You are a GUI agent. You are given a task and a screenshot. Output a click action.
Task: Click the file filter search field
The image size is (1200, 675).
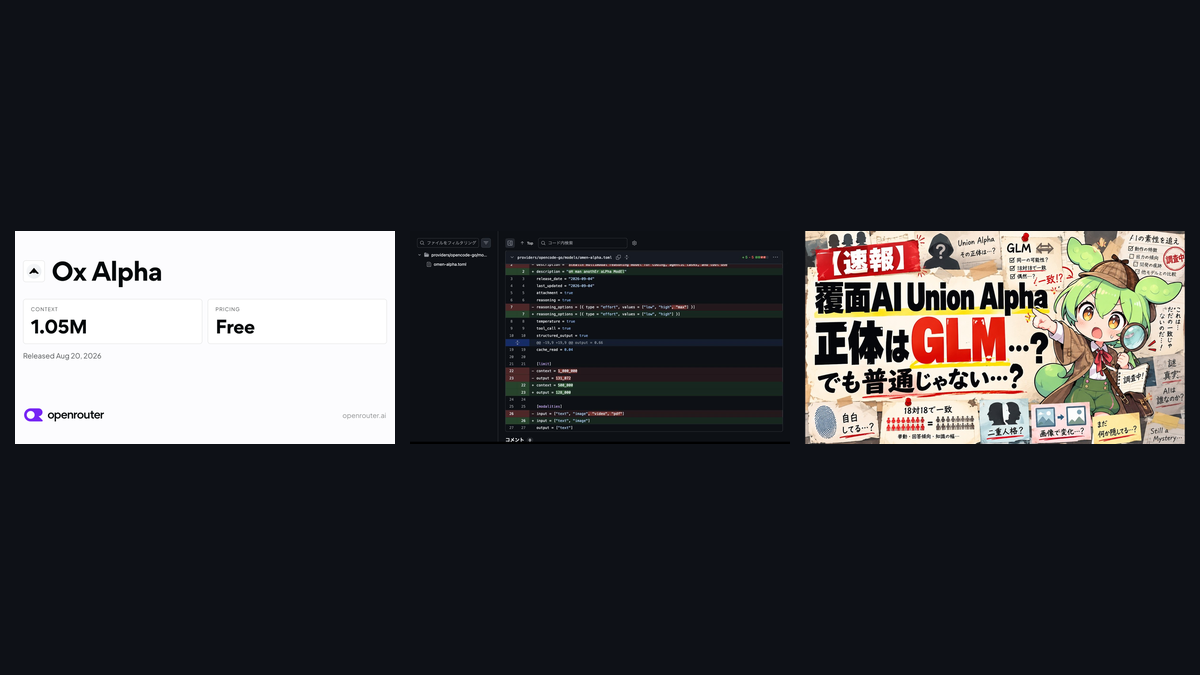tap(448, 243)
